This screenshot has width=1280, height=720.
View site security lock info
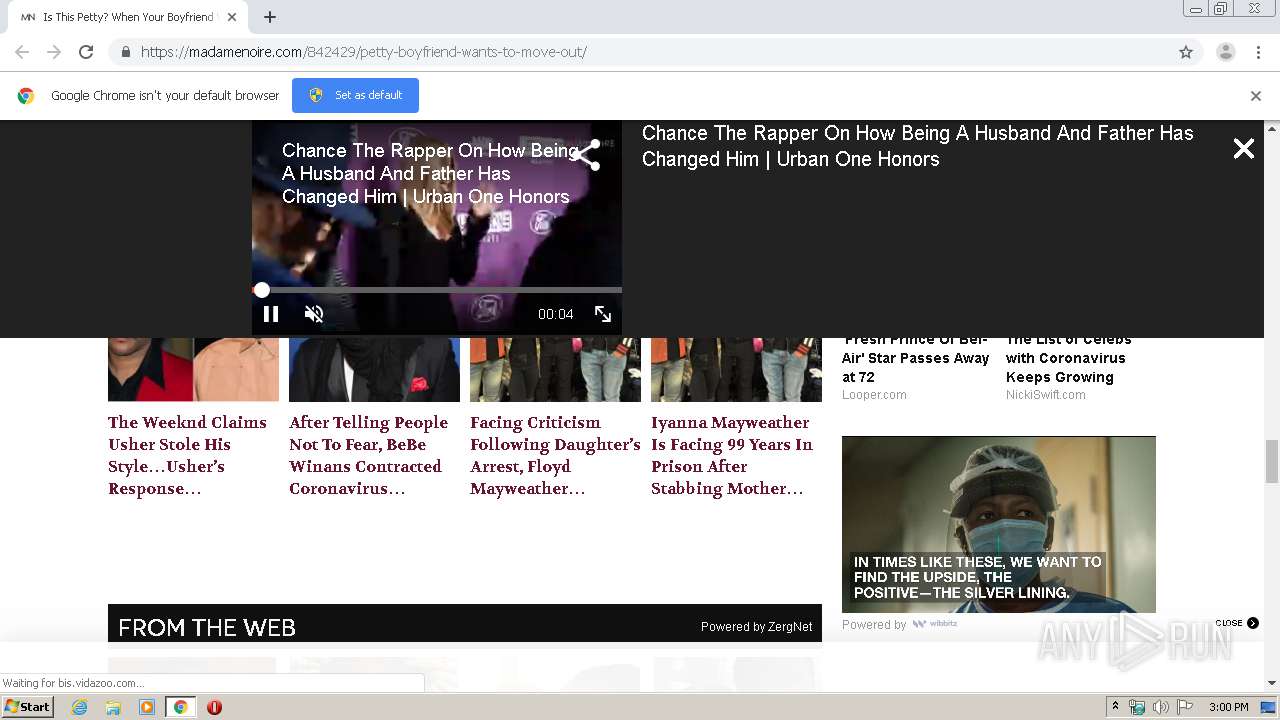(x=125, y=52)
